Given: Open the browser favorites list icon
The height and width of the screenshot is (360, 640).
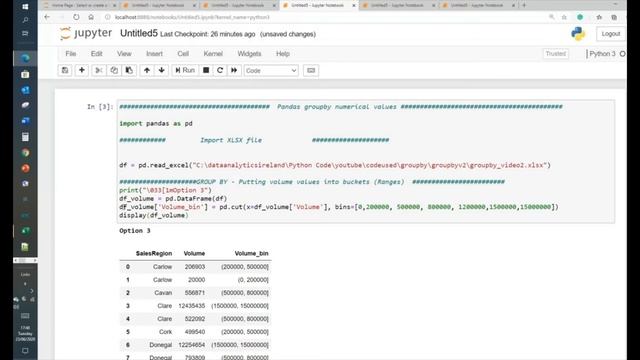Looking at the screenshot, I should point(599,17).
